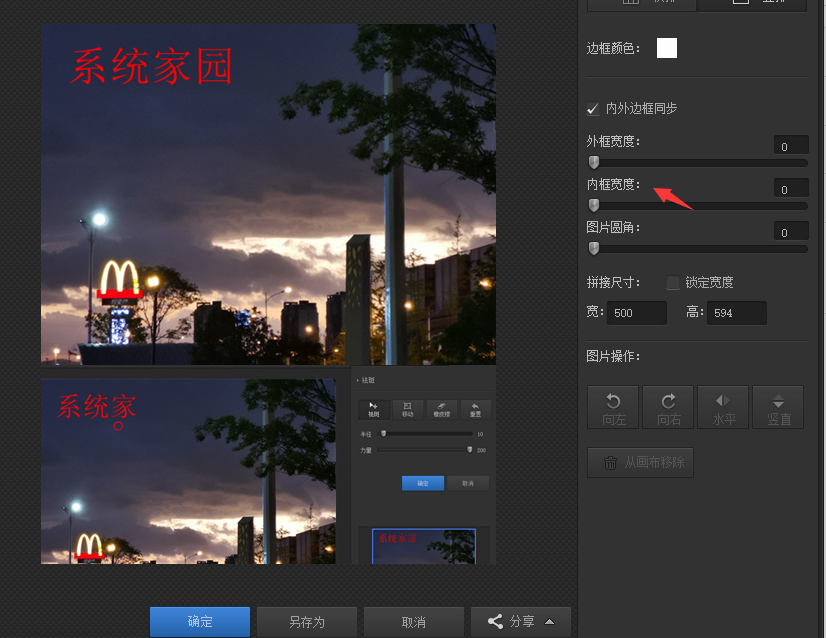This screenshot has height=638, width=826.
Task: Flip image horizontally with 水平 button
Action: coord(723,407)
